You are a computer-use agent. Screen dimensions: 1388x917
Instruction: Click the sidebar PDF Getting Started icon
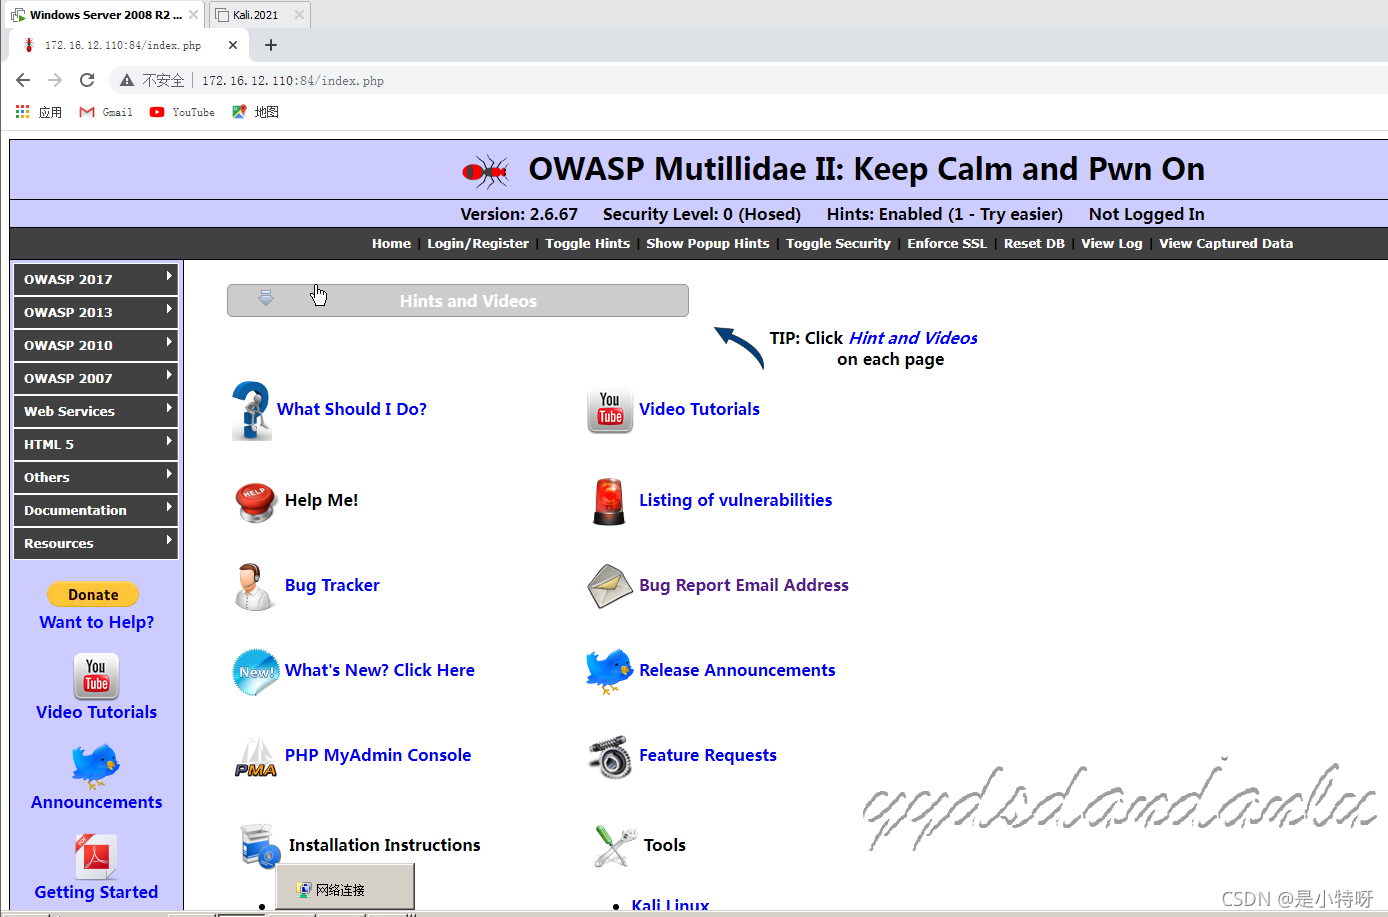(x=96, y=857)
